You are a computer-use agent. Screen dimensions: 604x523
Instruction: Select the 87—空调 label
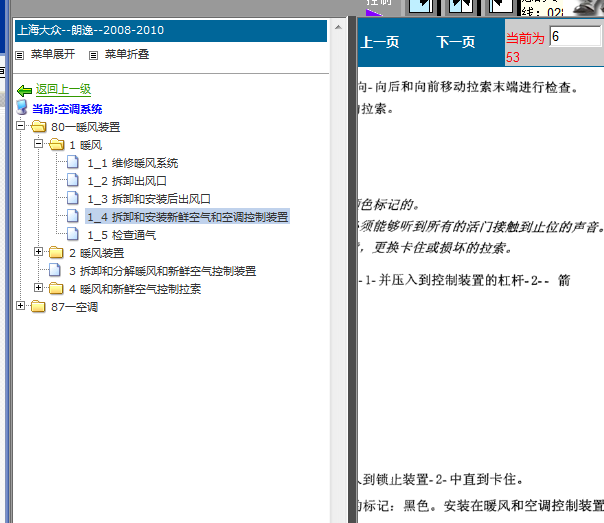[x=74, y=307]
